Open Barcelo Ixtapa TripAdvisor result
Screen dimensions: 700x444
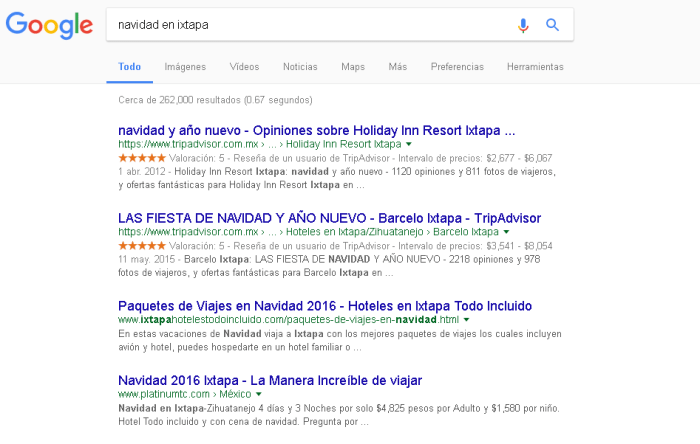[x=329, y=218]
